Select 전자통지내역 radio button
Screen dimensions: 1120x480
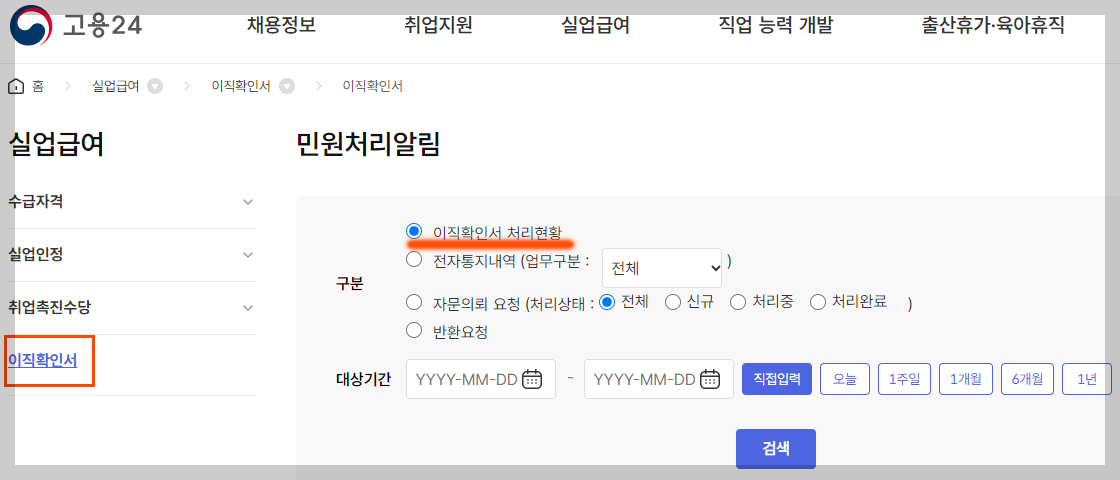[414, 259]
